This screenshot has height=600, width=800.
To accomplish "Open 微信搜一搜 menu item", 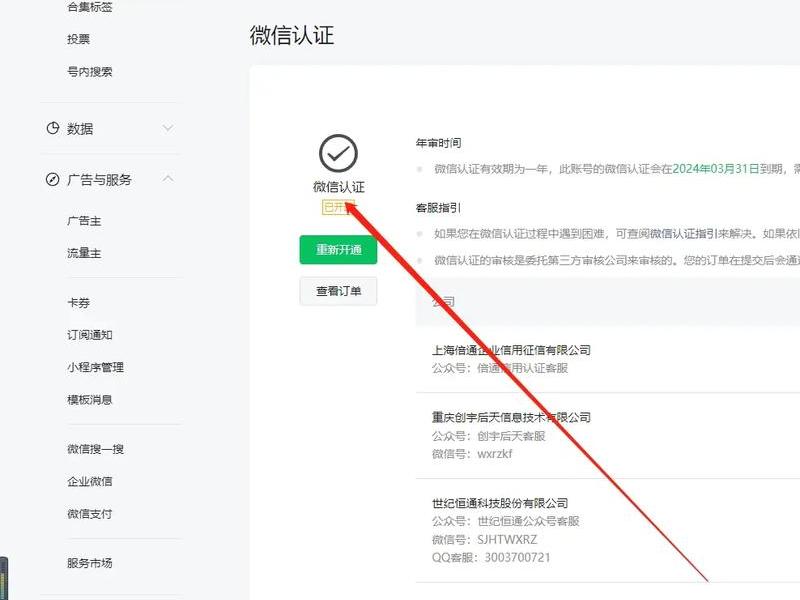I will coord(95,449).
